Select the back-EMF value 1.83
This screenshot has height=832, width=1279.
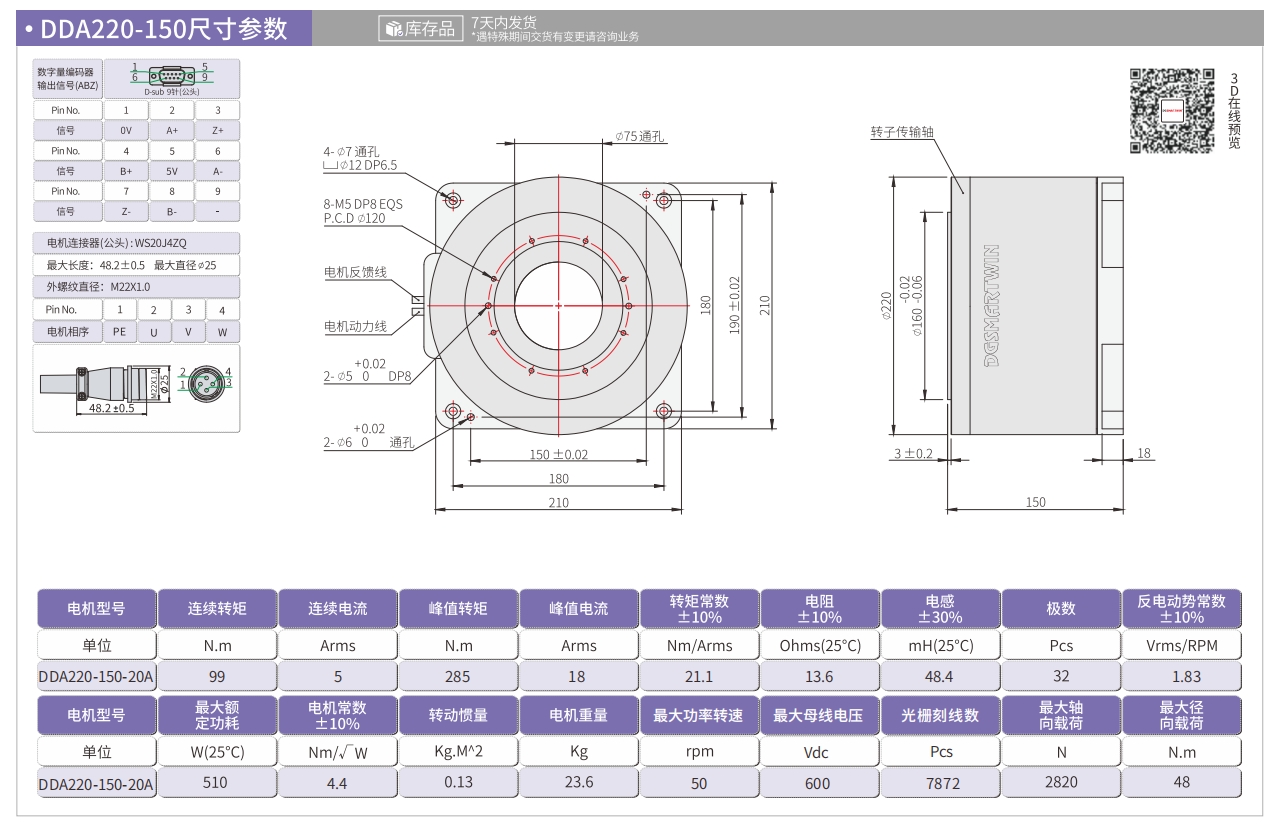click(x=1182, y=676)
